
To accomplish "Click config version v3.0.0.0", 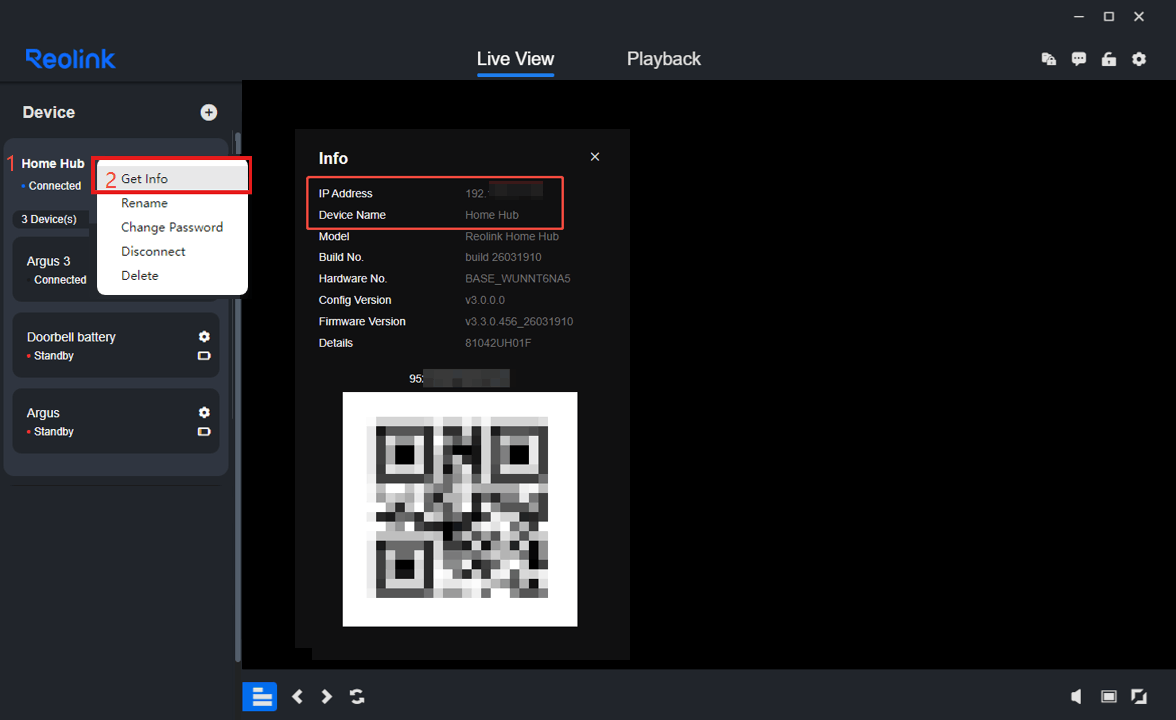I will point(485,300).
